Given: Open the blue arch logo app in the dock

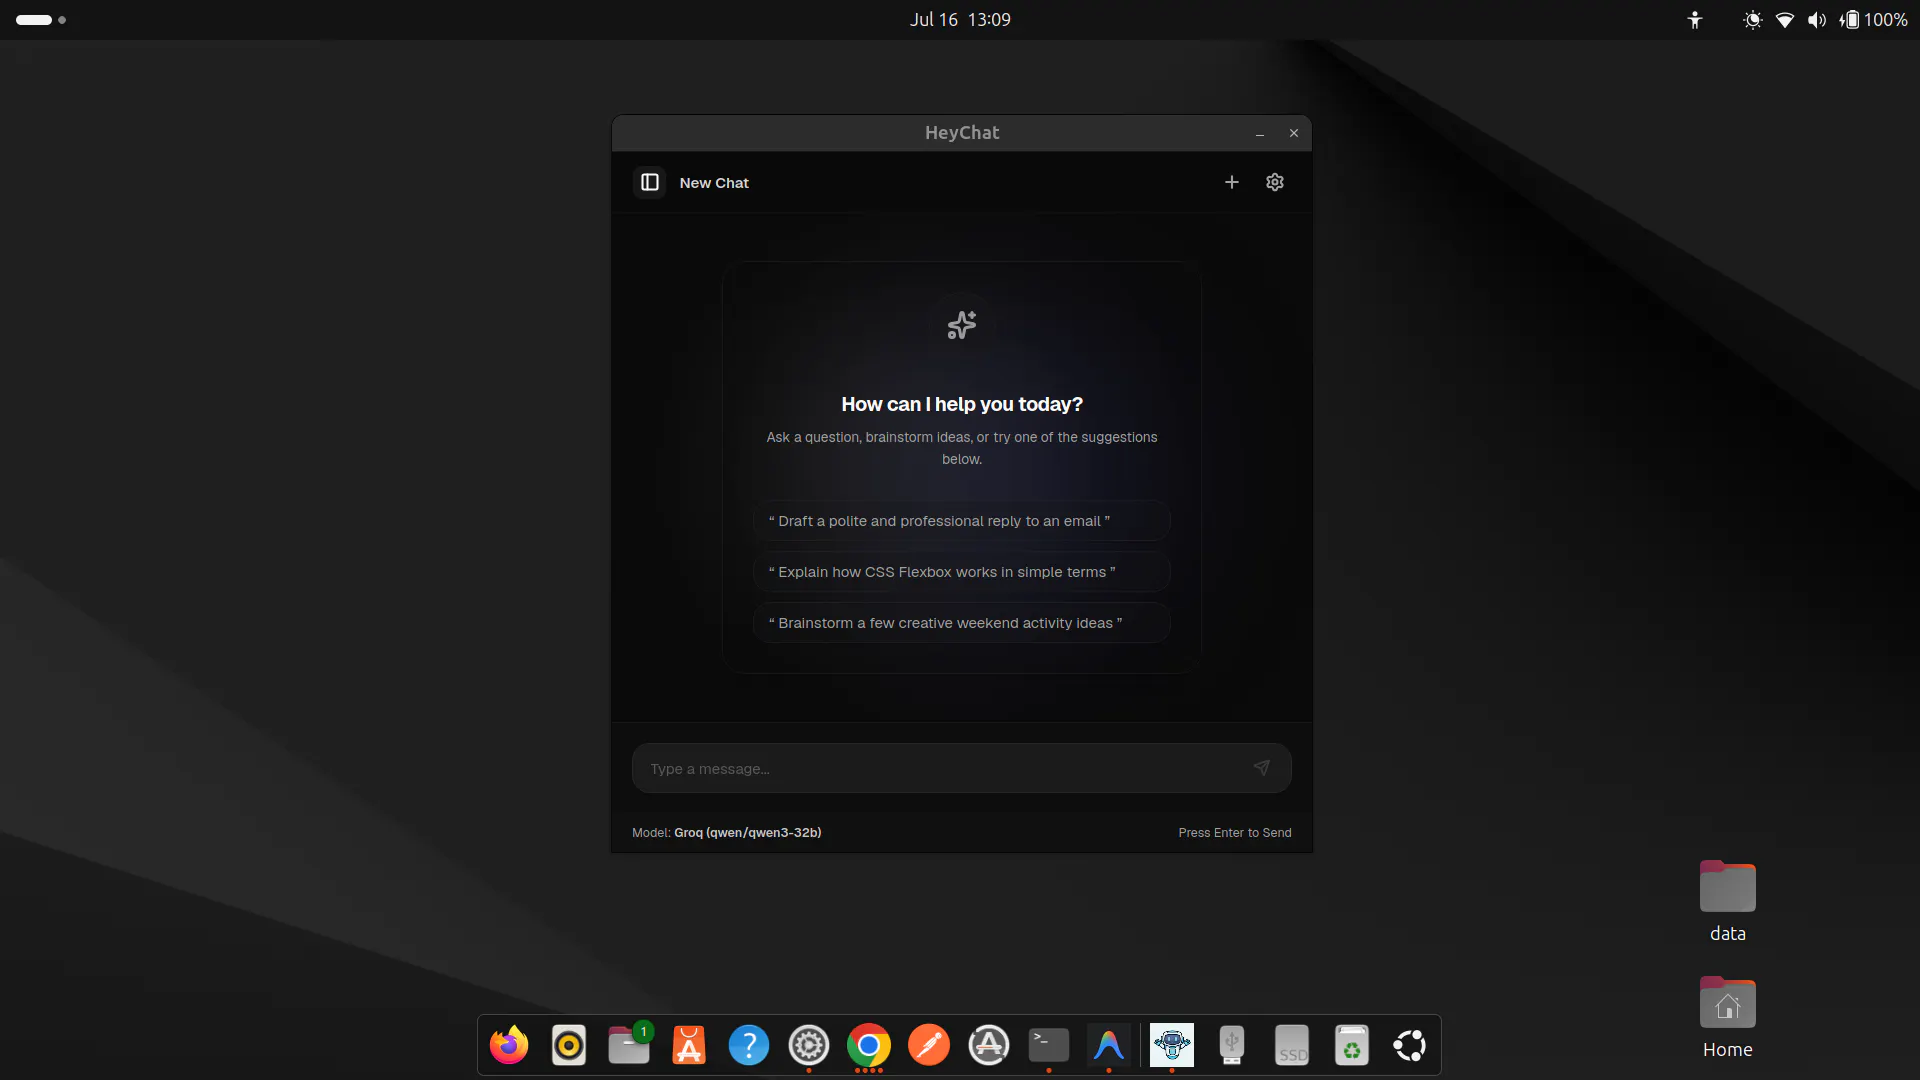Looking at the screenshot, I should click(1109, 1046).
